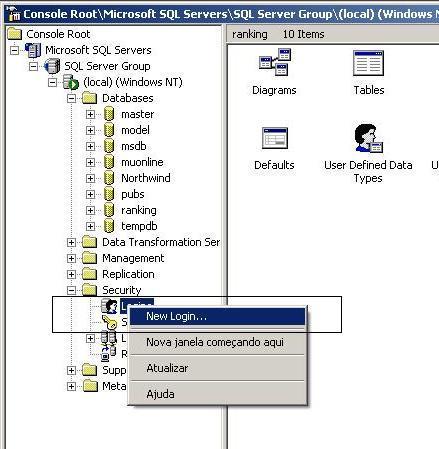This screenshot has height=449, width=439.
Task: Select the model database cylinder icon
Action: point(109,130)
